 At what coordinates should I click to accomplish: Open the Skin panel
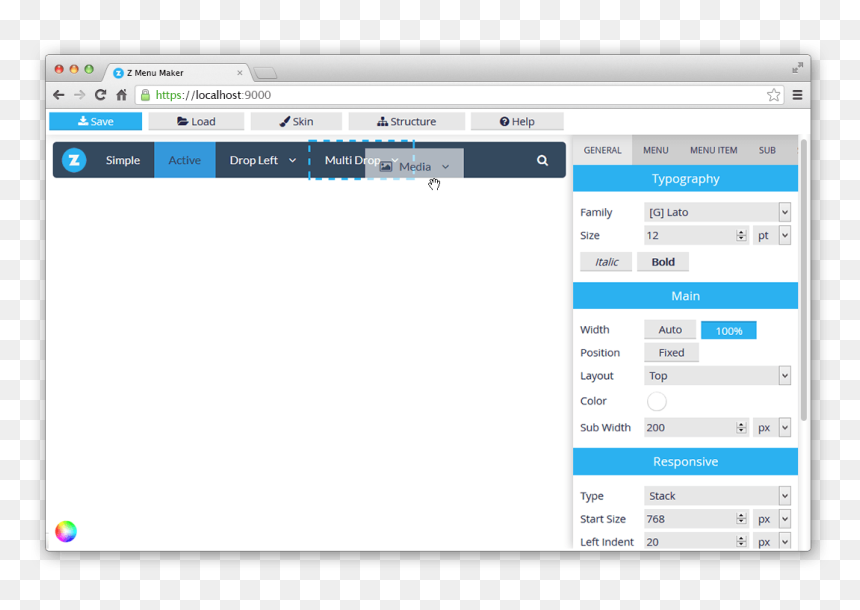coord(296,121)
